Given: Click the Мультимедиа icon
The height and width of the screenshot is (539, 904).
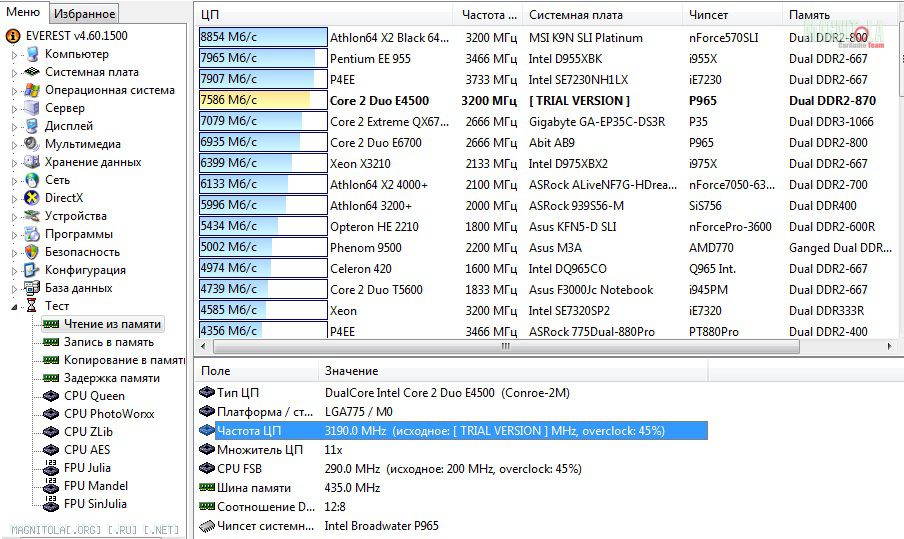Looking at the screenshot, I should coord(32,144).
